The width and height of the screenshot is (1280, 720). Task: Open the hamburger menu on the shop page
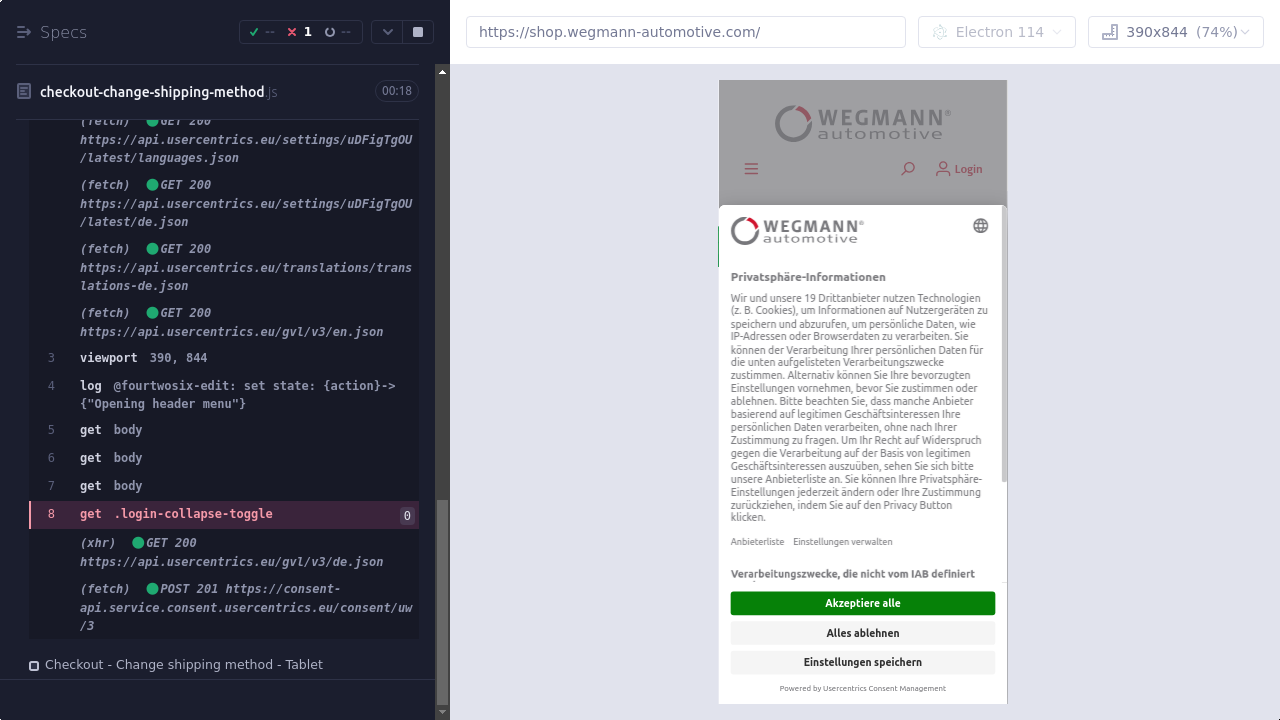(751, 169)
